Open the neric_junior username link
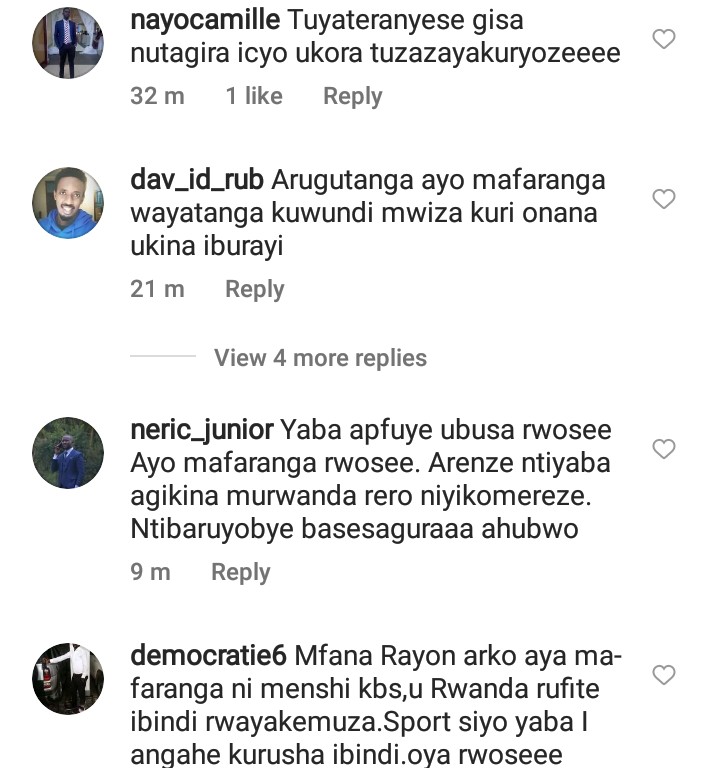The height and width of the screenshot is (768, 720). tap(202, 431)
